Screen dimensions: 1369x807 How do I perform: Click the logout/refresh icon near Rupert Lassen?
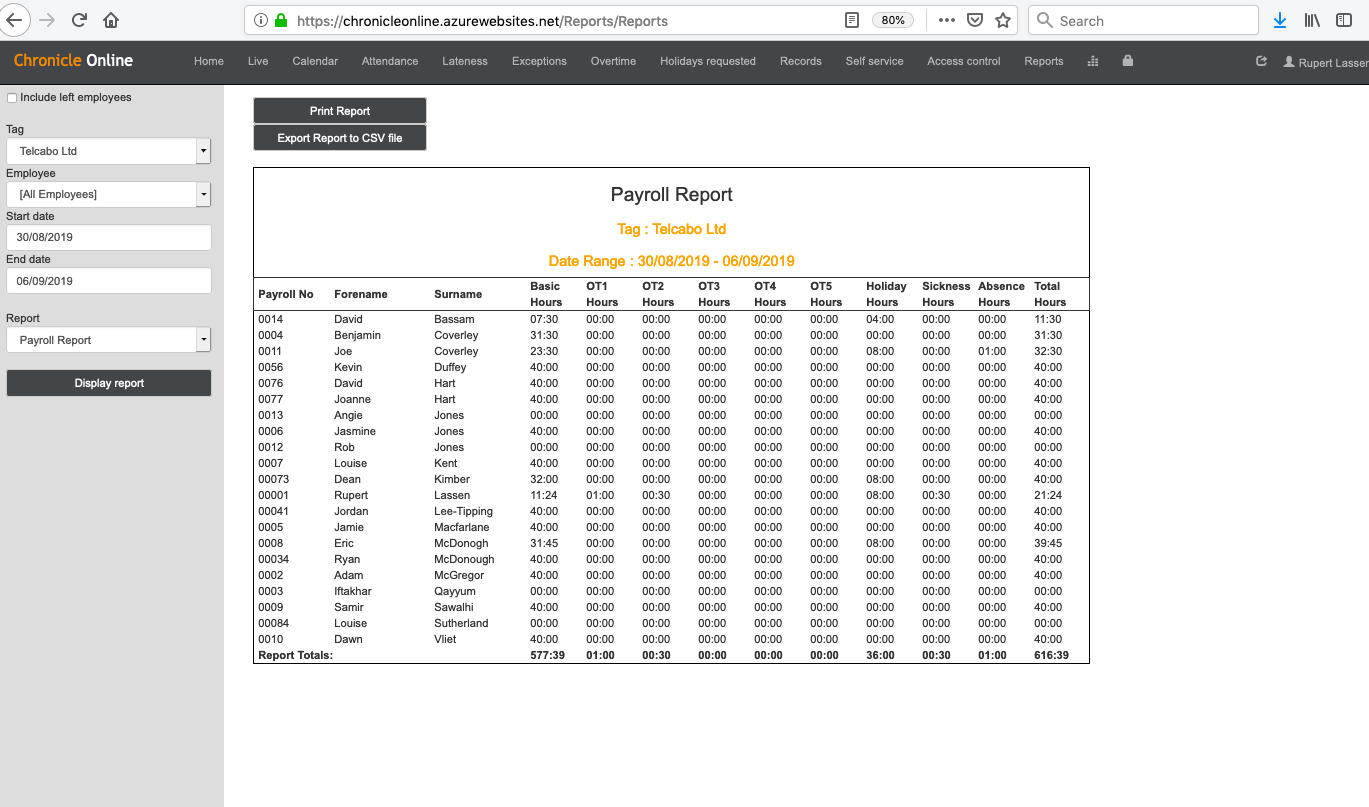[x=1261, y=61]
